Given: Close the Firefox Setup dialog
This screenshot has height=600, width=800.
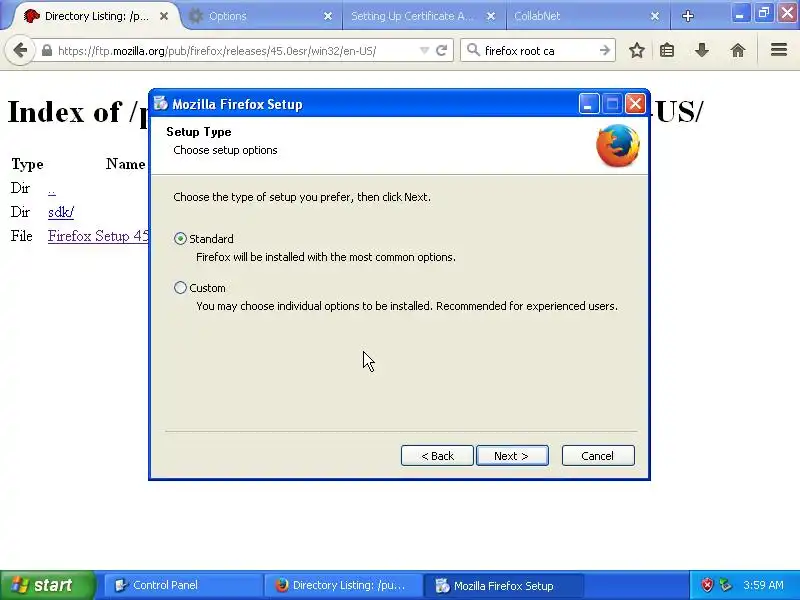Looking at the screenshot, I should [x=635, y=104].
